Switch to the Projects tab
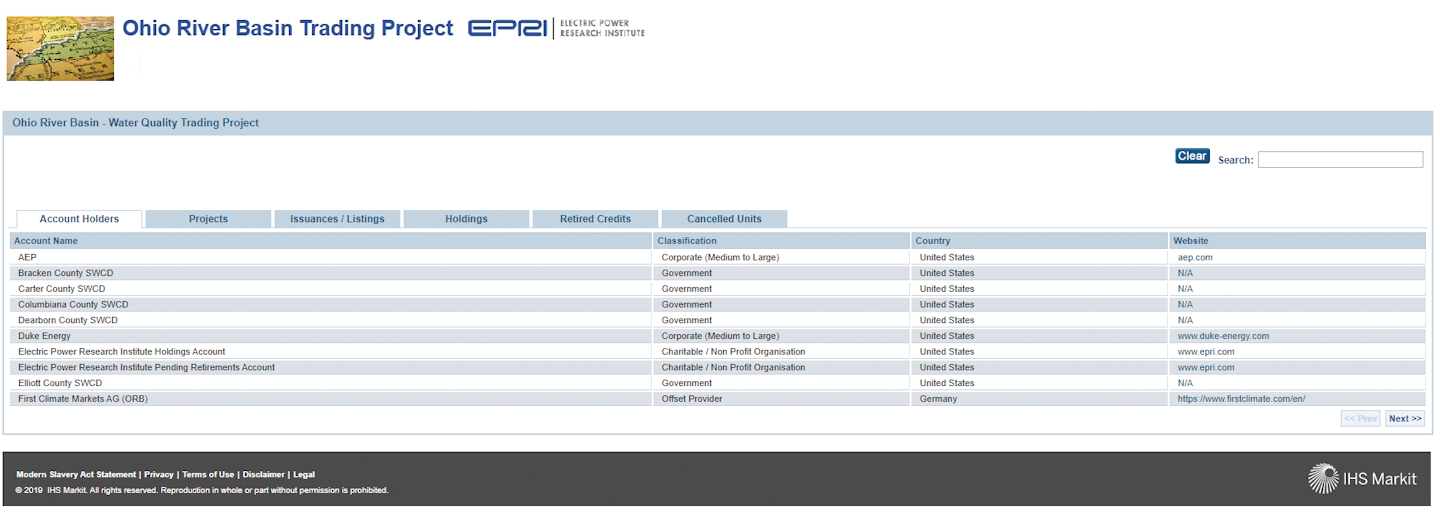The image size is (1440, 521). point(208,219)
